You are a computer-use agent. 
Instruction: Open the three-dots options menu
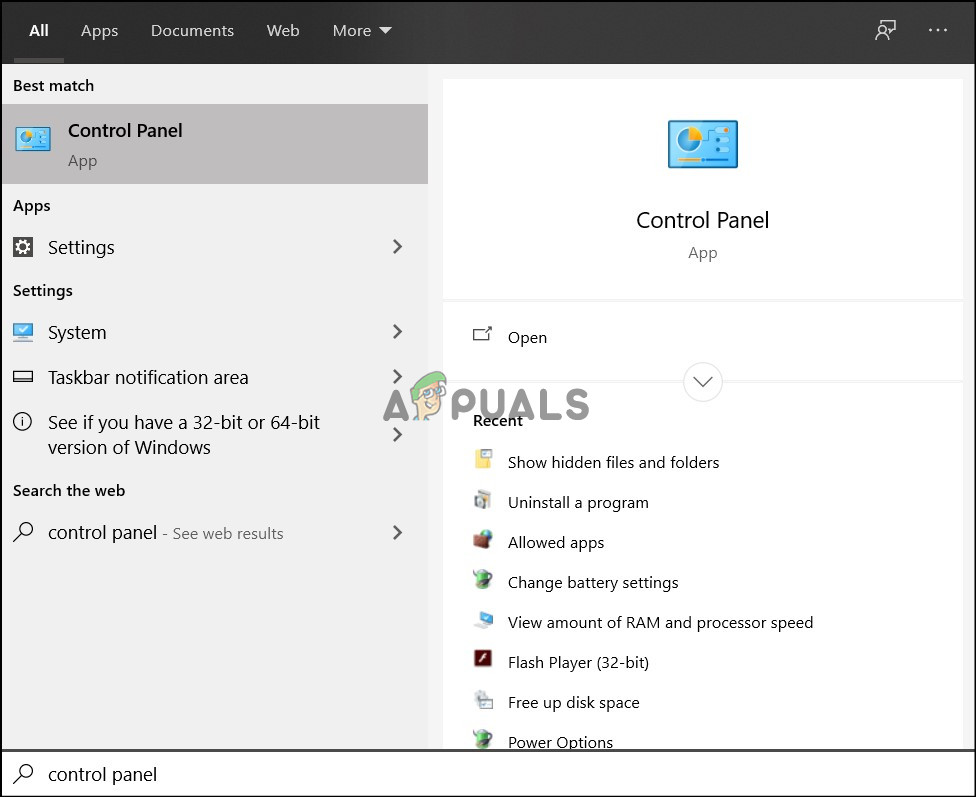[x=937, y=30]
